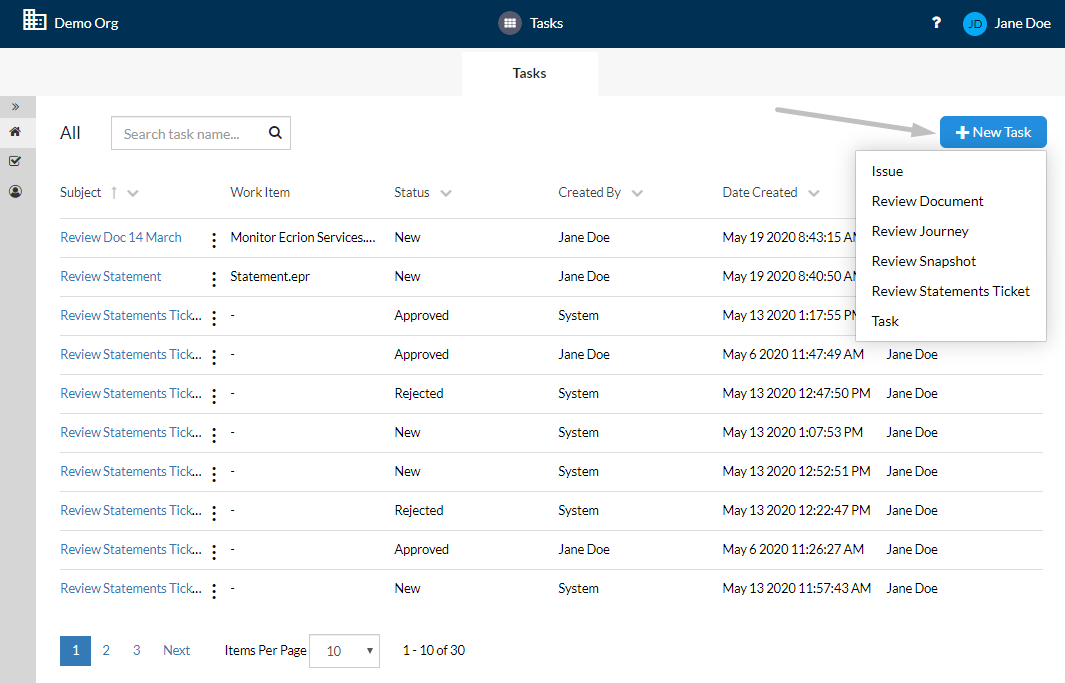Viewport: 1065px width, 683px height.
Task: Open Items Per Page dropdown
Action: click(344, 650)
